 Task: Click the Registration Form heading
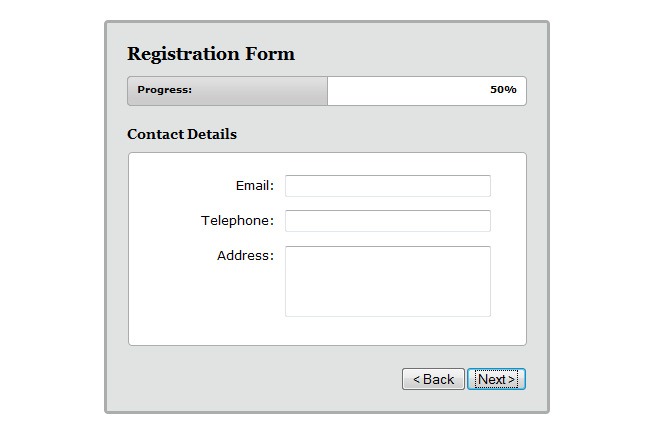tap(211, 54)
